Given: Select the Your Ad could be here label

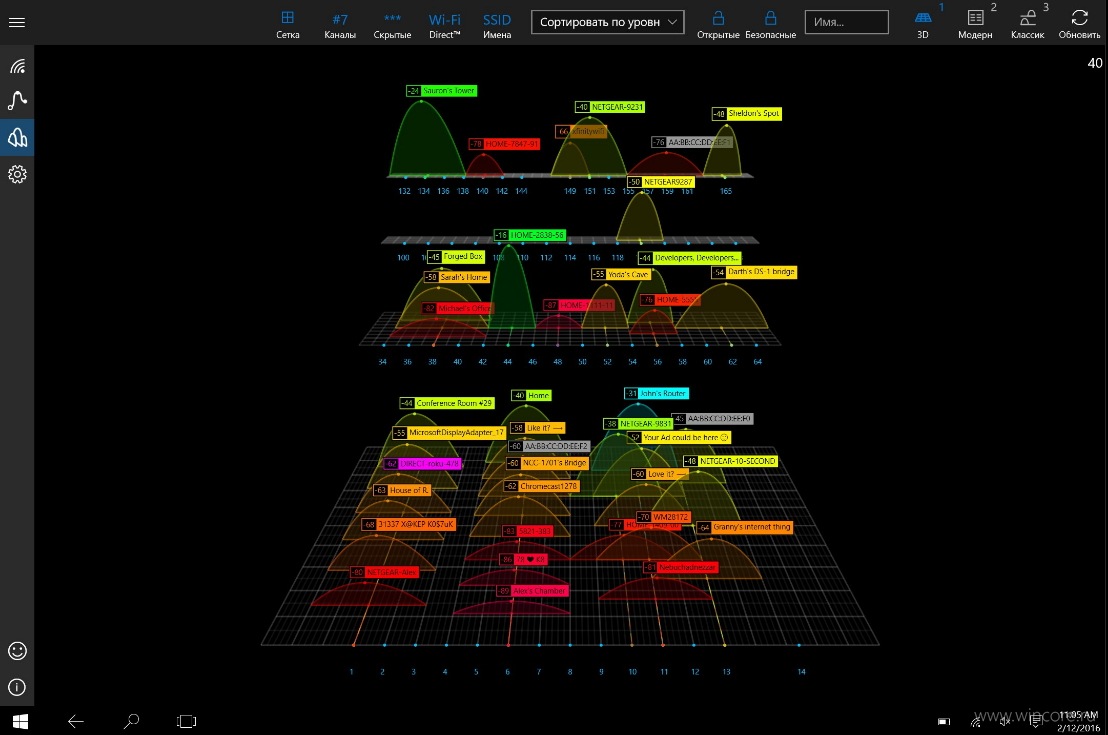Looking at the screenshot, I should click(x=679, y=437).
